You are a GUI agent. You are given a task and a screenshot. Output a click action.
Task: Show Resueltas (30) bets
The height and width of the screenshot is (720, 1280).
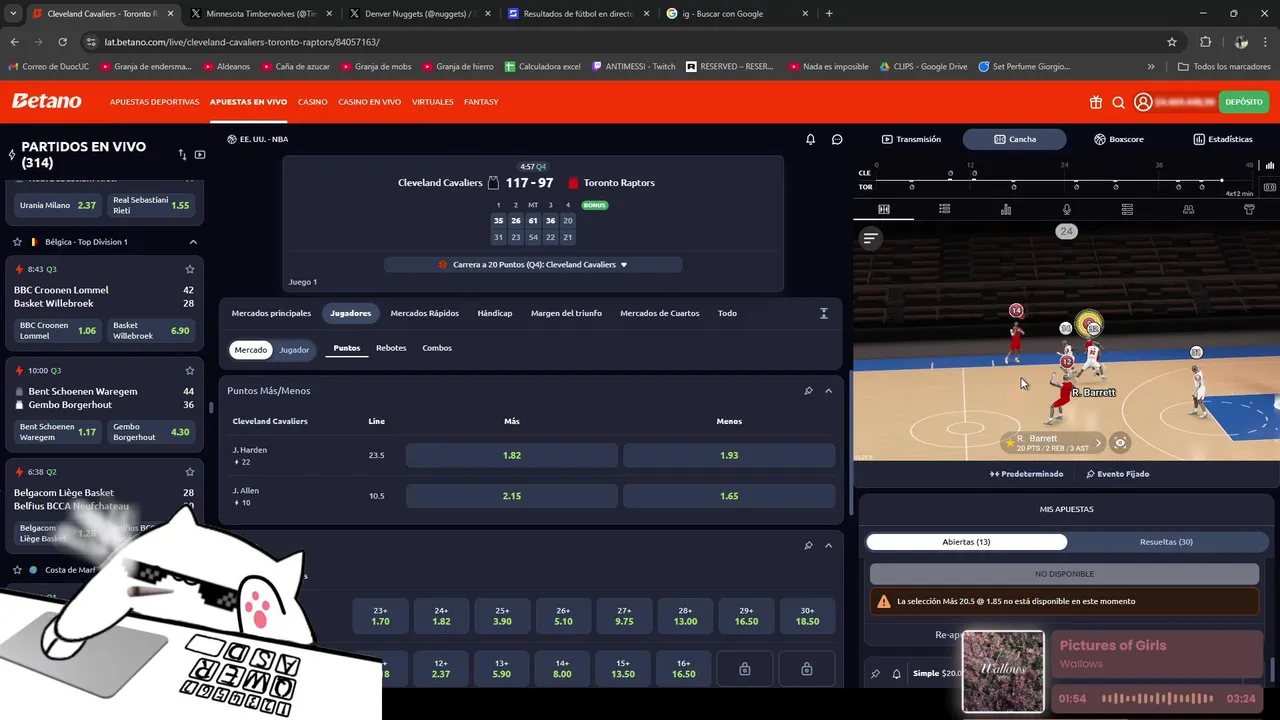pos(1166,542)
